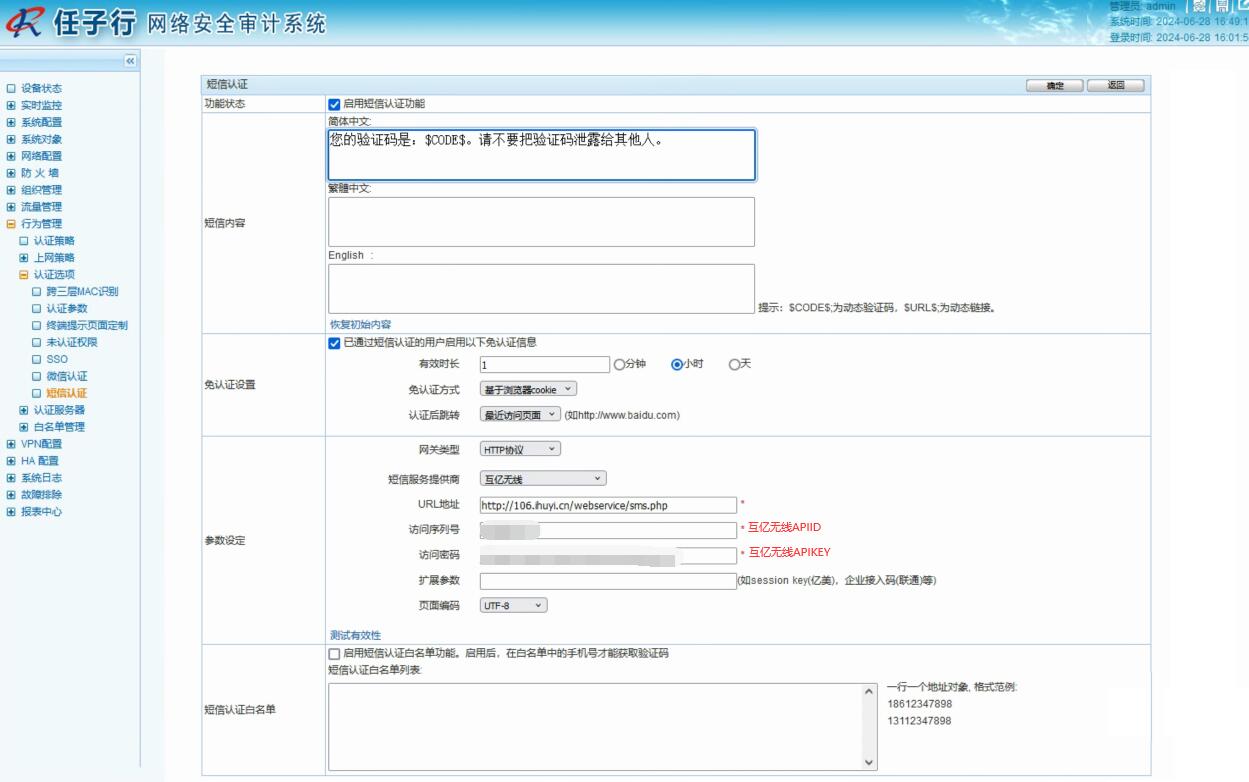Open the 网关类型 dropdown

(x=520, y=450)
